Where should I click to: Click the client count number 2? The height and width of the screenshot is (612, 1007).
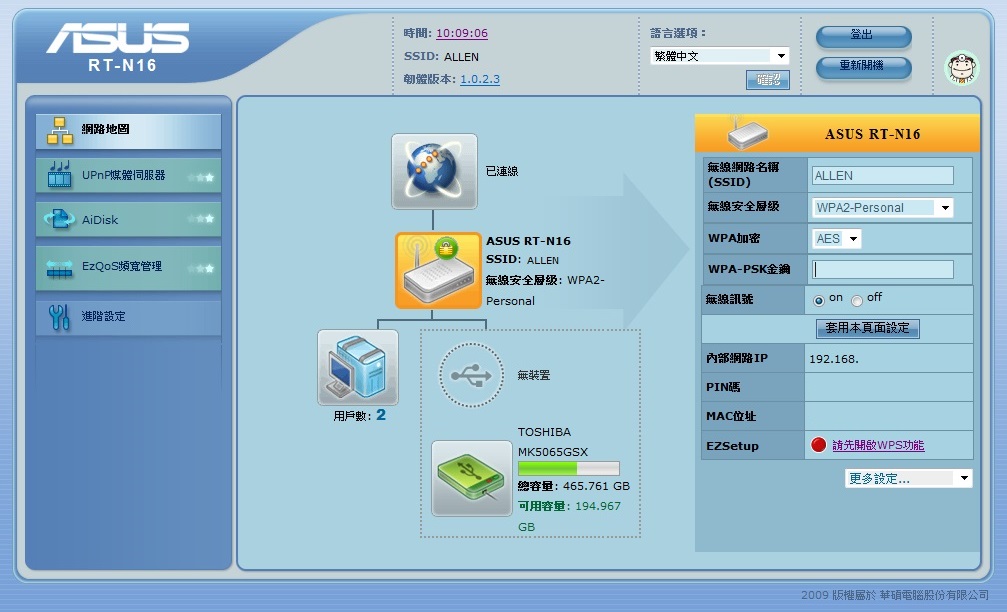[381, 415]
